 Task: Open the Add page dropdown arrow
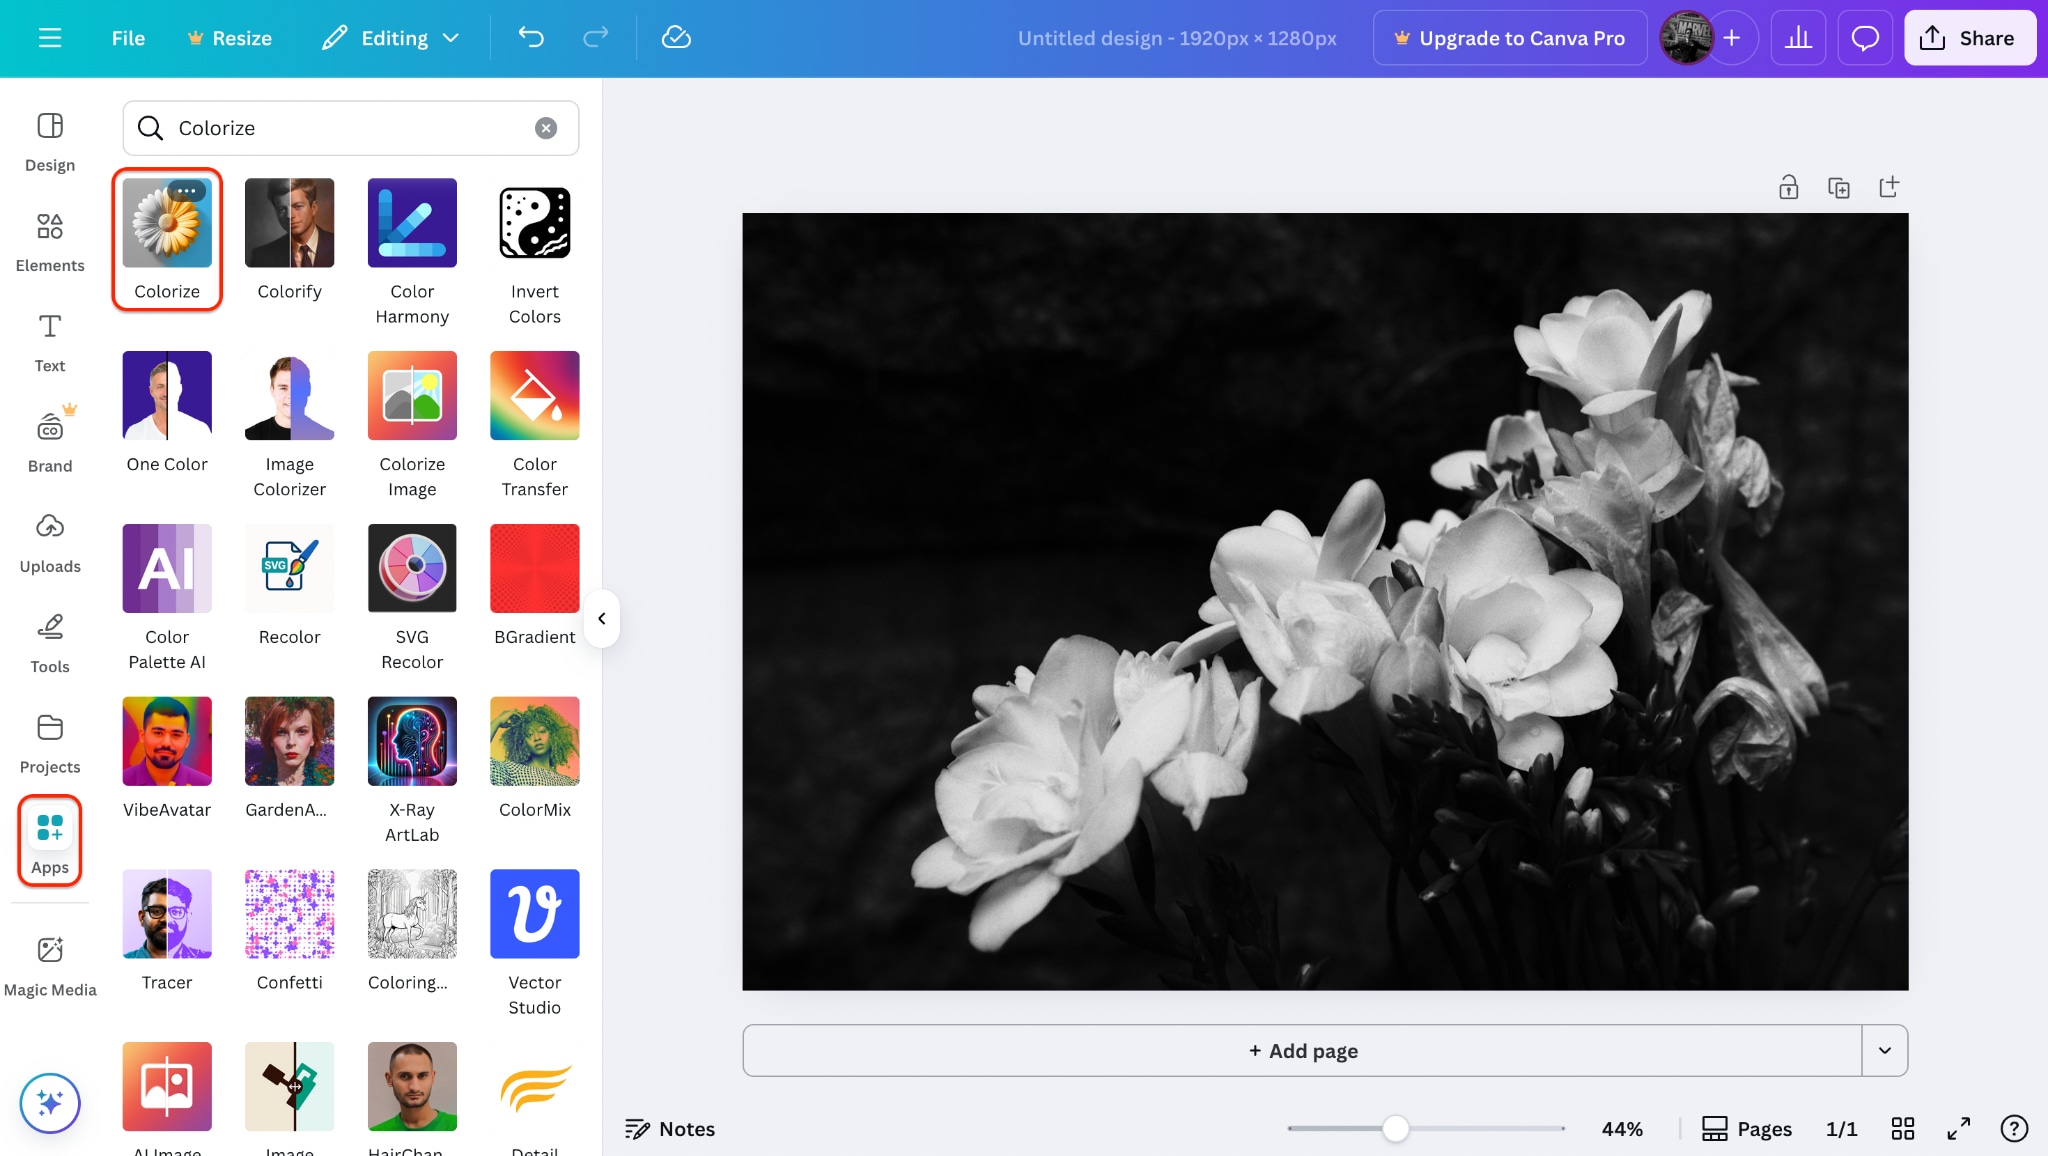pyautogui.click(x=1884, y=1050)
